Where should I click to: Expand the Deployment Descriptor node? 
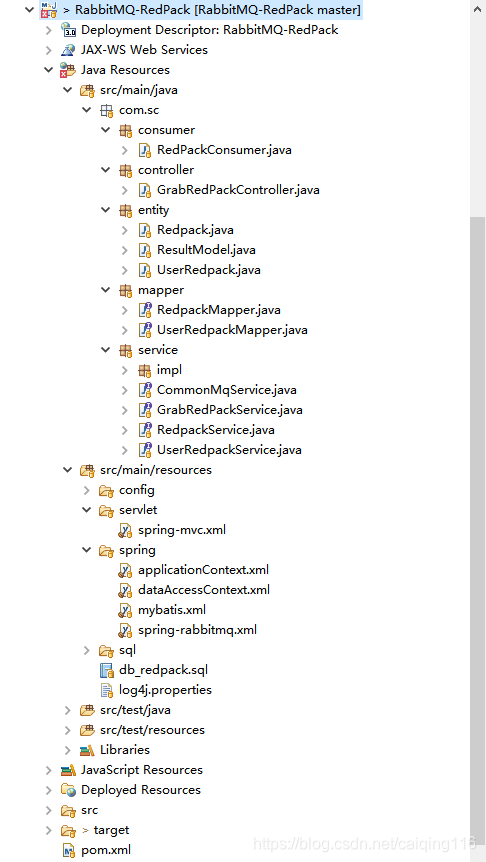(49, 30)
